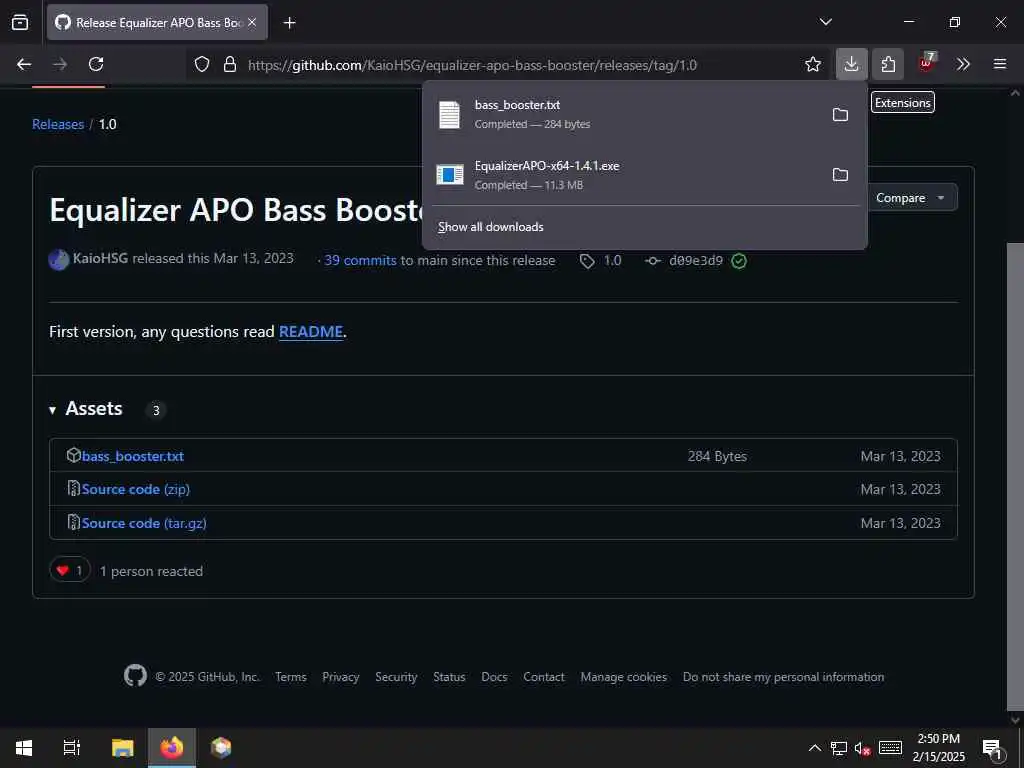This screenshot has width=1024, height=768.
Task: Open the uBlock Origin extension icon
Action: point(927,63)
